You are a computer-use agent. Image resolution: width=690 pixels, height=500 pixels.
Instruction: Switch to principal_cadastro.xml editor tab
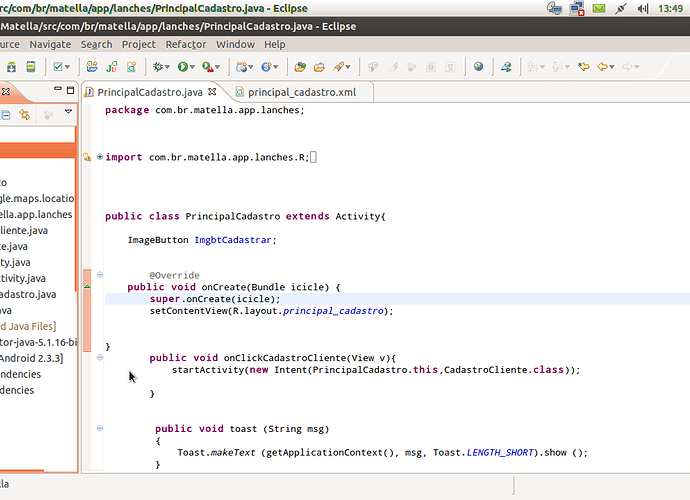pos(300,92)
